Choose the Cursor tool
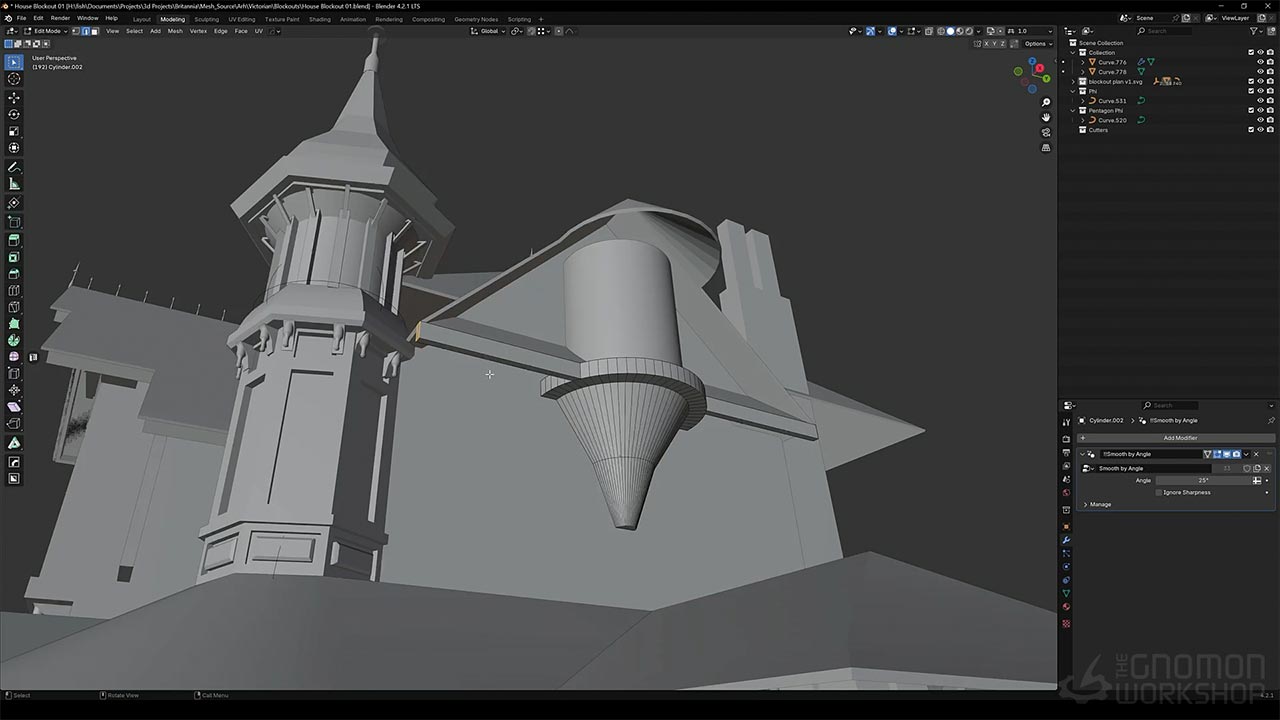The image size is (1280, 720). (14, 79)
